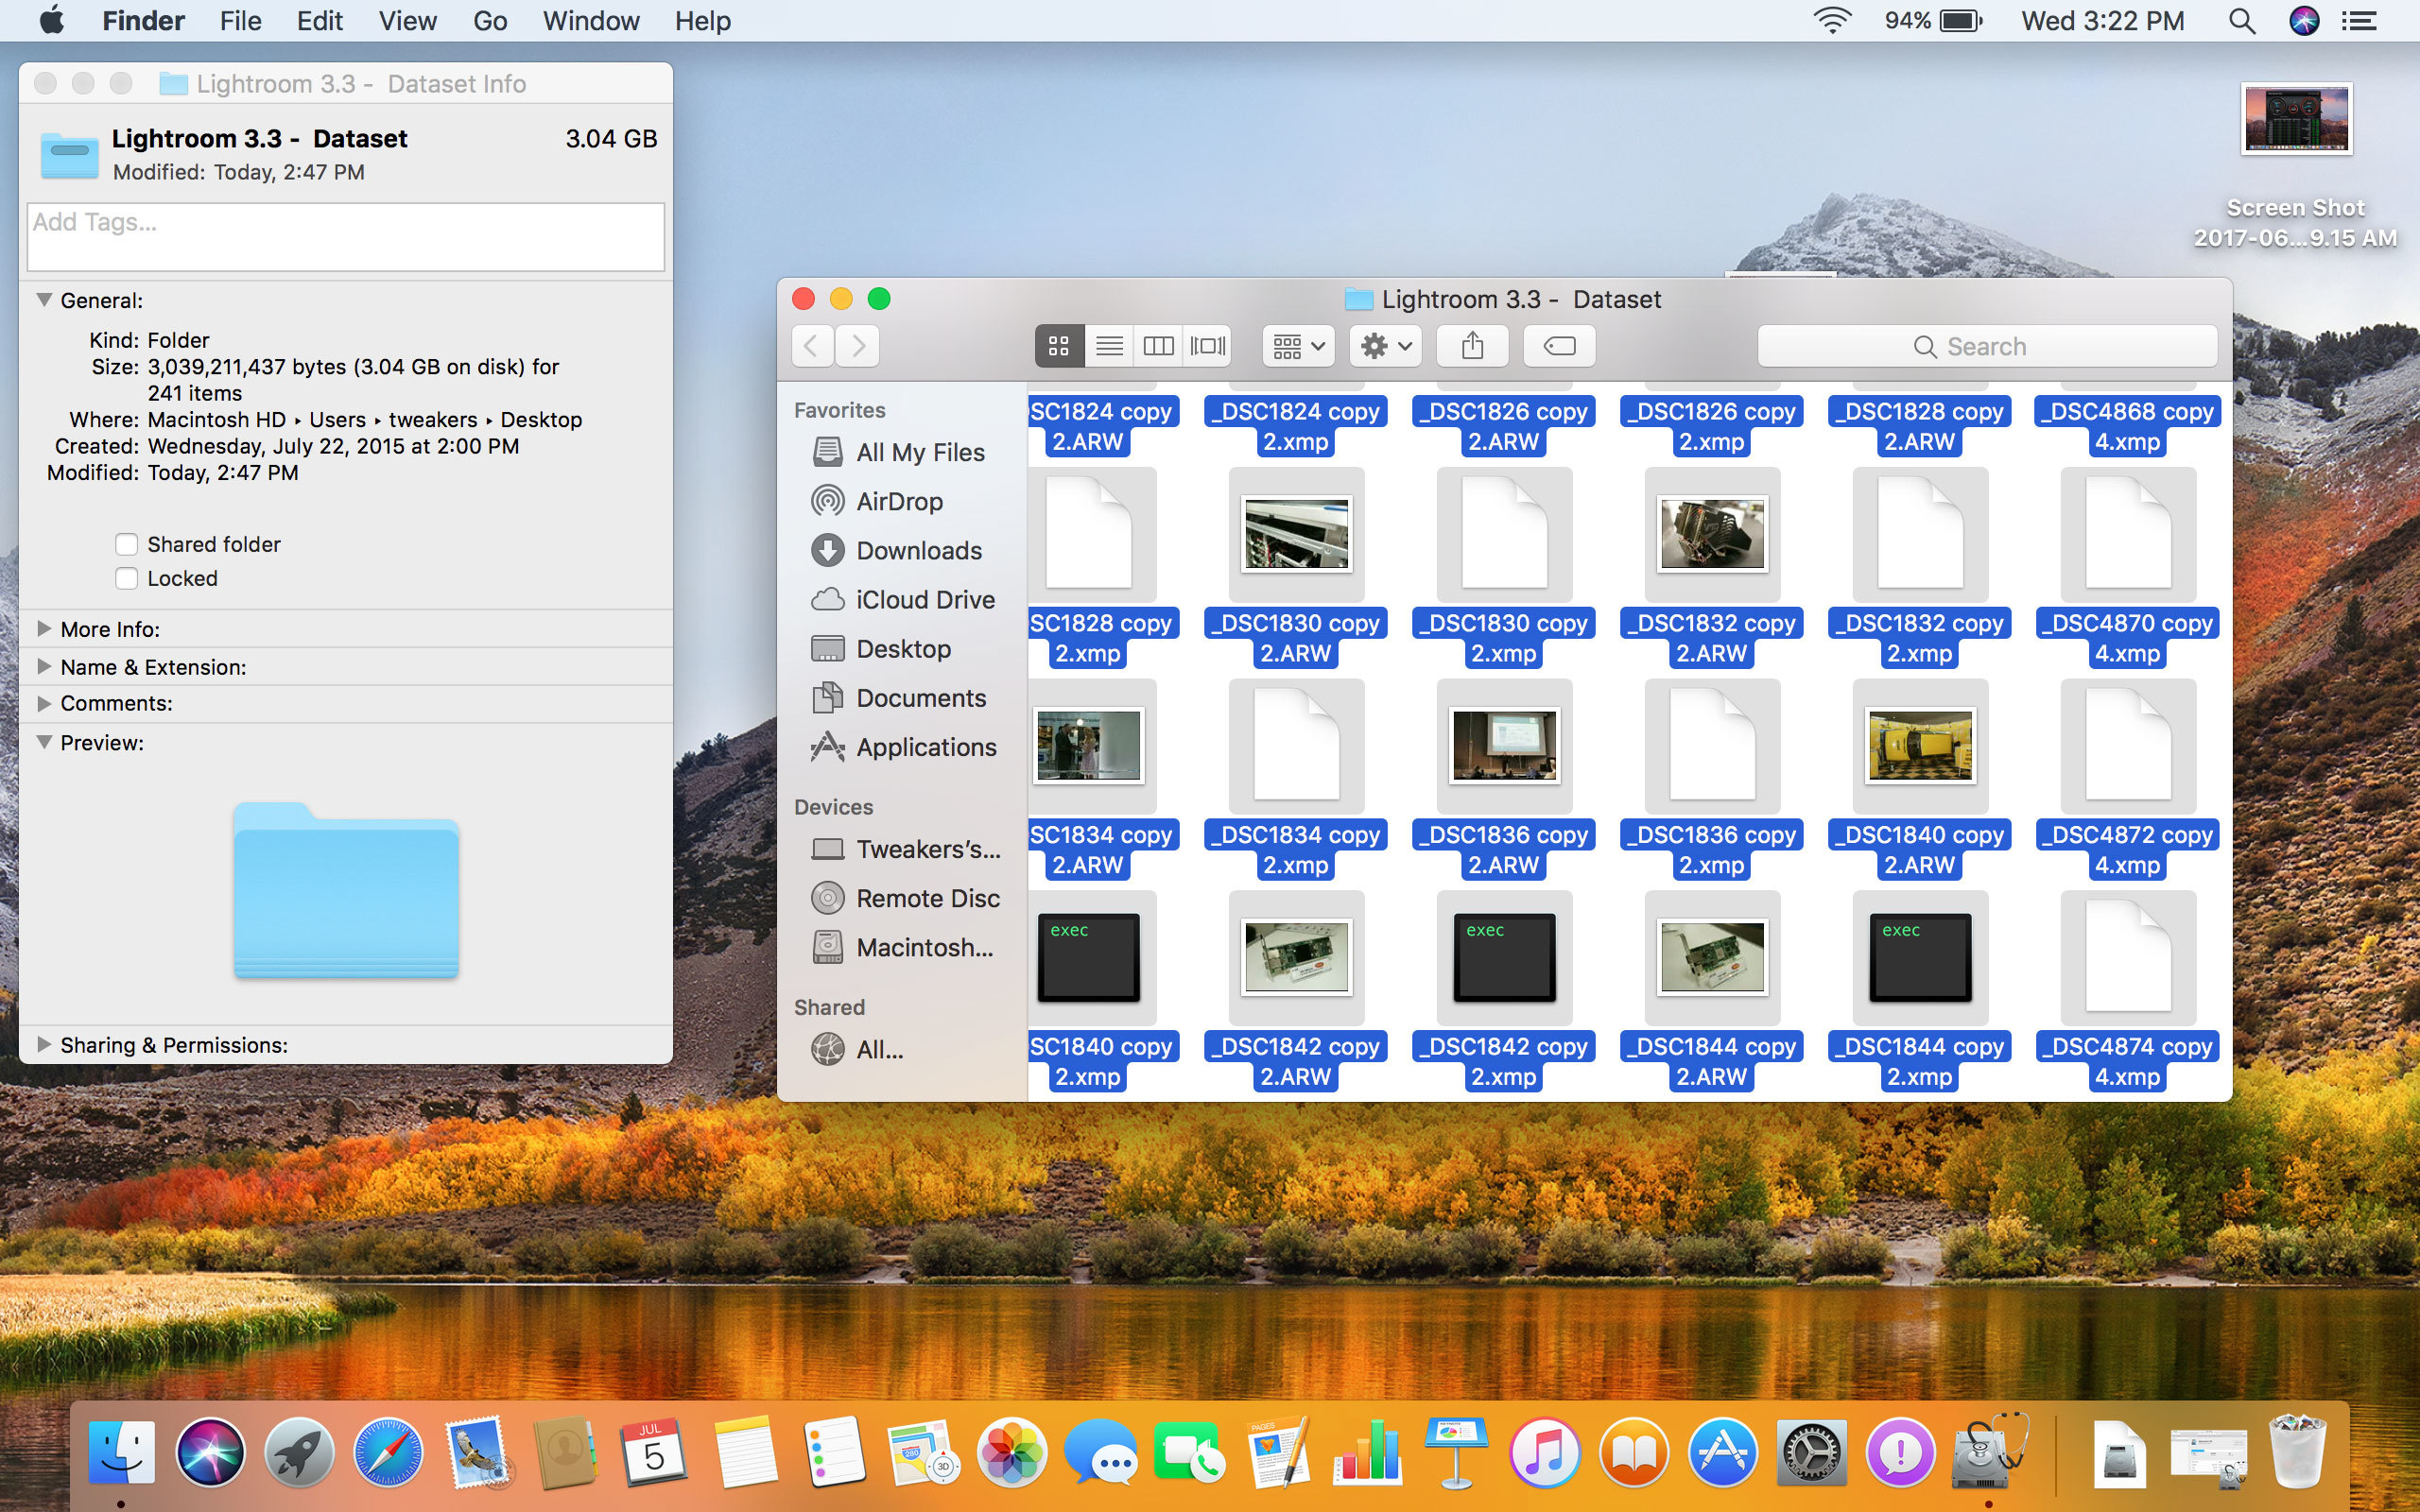Go forward in Finder window
This screenshot has width=2420, height=1512.
(x=858, y=346)
